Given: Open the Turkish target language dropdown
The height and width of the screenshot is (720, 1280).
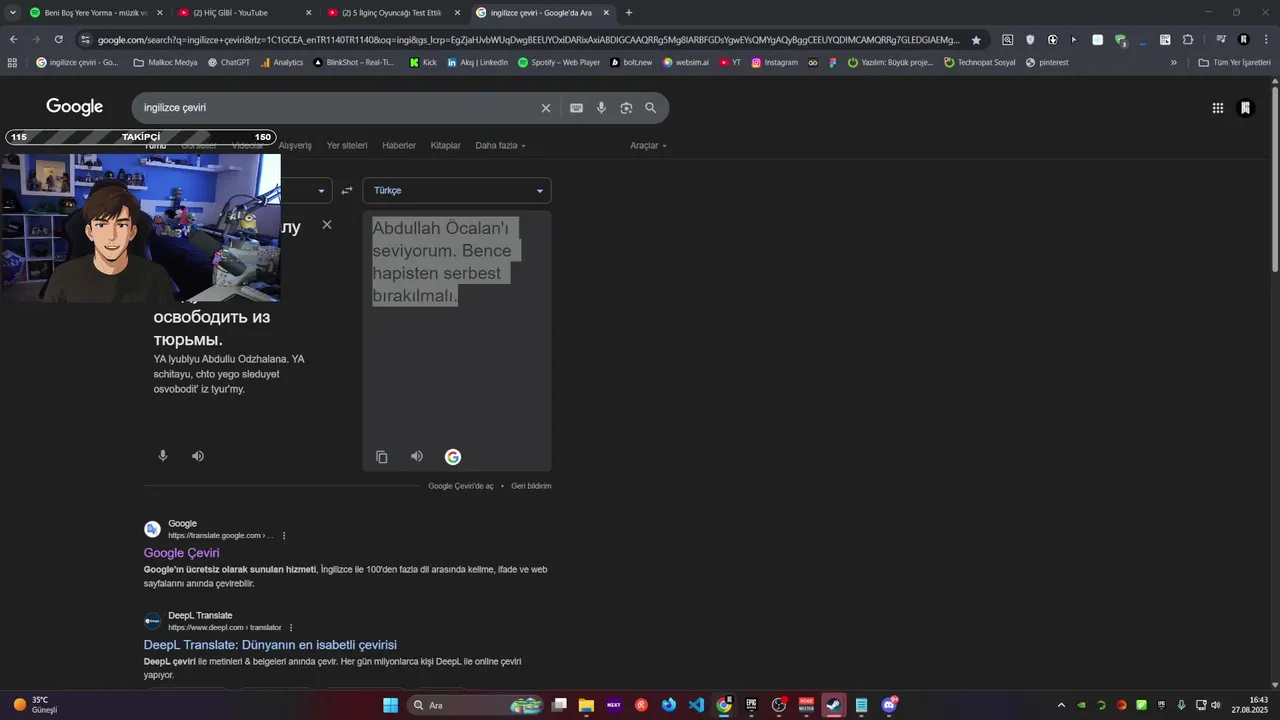Looking at the screenshot, I should tap(457, 190).
